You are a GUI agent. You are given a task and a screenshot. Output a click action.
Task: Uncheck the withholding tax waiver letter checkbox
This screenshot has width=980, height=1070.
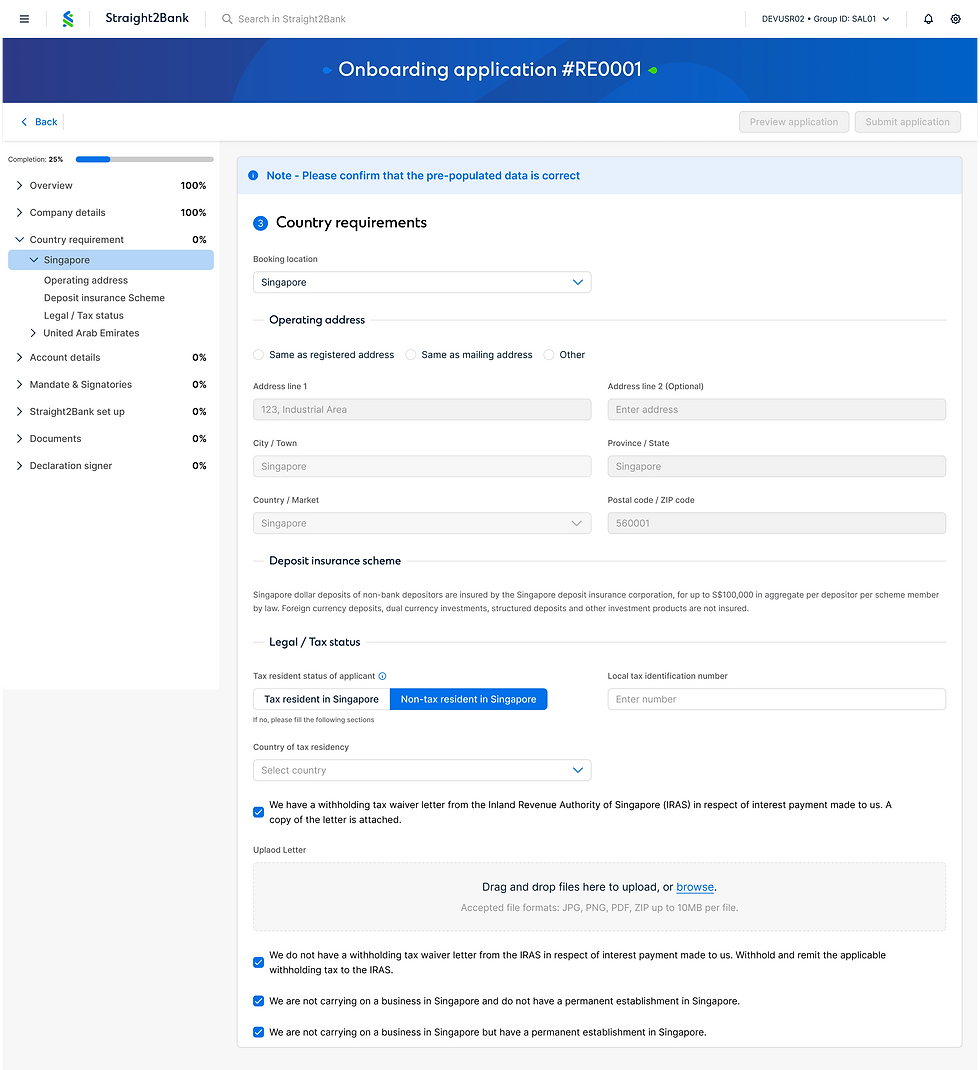(259, 812)
